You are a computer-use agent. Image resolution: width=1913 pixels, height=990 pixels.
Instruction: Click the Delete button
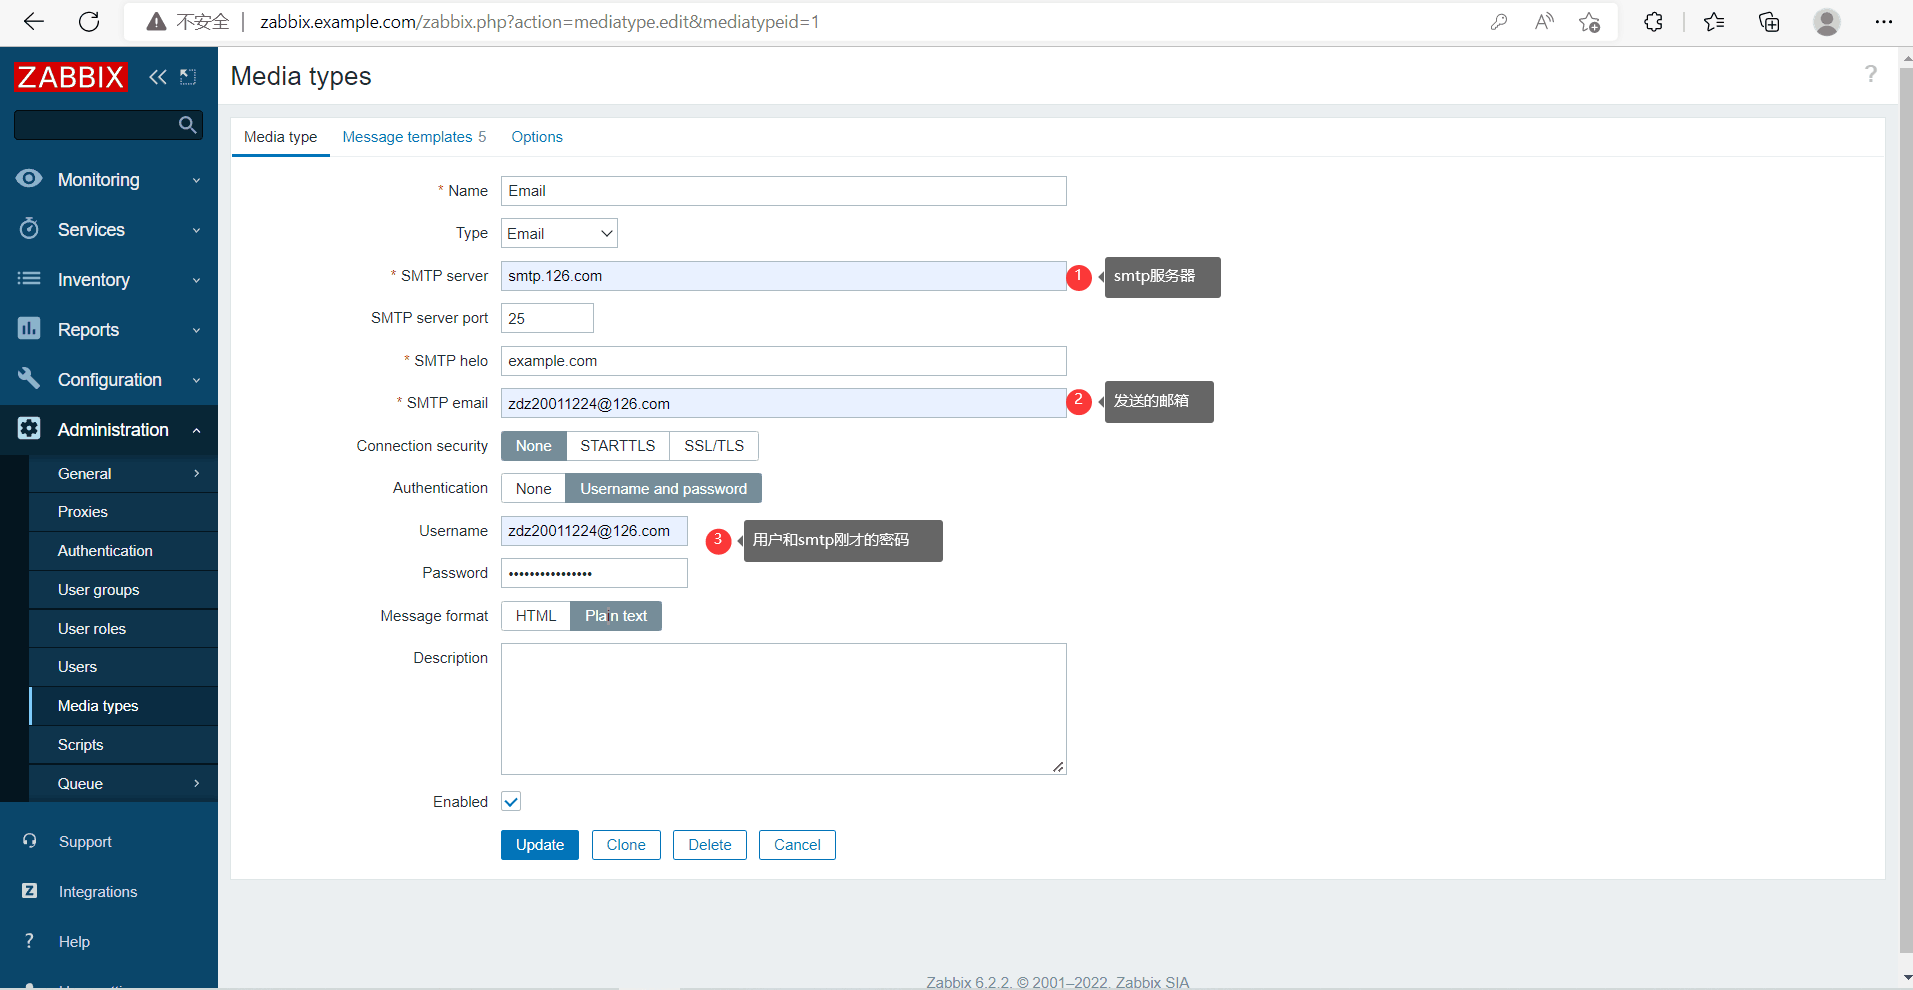710,845
